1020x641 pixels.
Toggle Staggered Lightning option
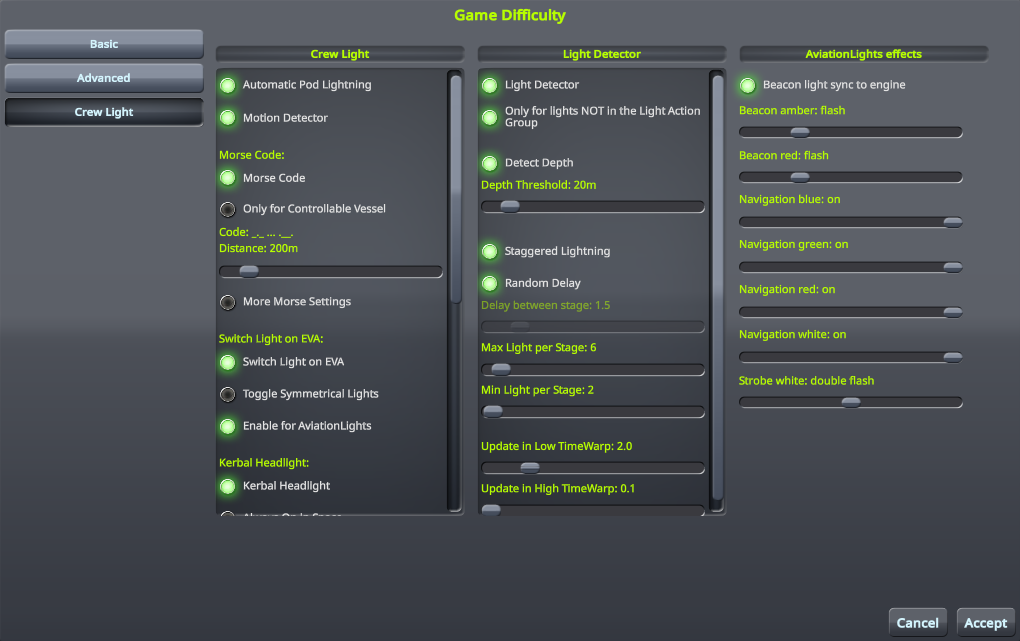coord(490,251)
